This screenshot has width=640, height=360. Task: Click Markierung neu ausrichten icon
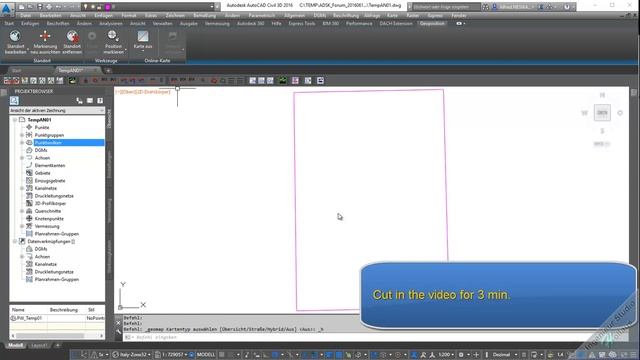coord(45,36)
